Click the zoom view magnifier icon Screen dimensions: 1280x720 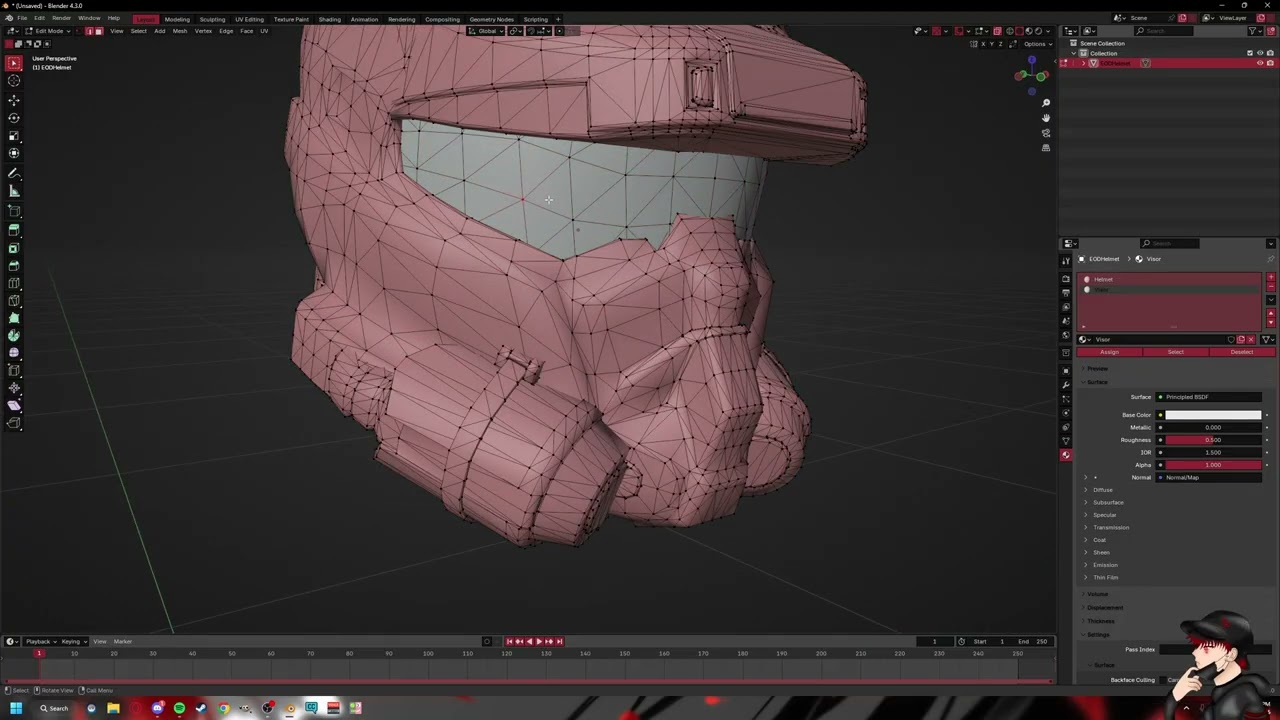[x=1046, y=103]
